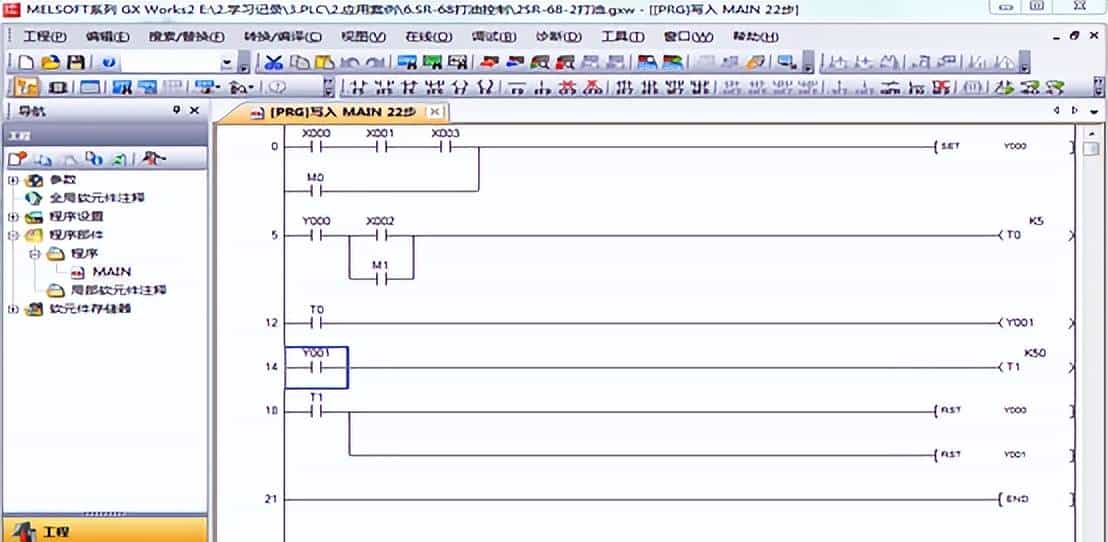The height and width of the screenshot is (542, 1108).
Task: Open a project with the folder icon
Action: [50, 63]
